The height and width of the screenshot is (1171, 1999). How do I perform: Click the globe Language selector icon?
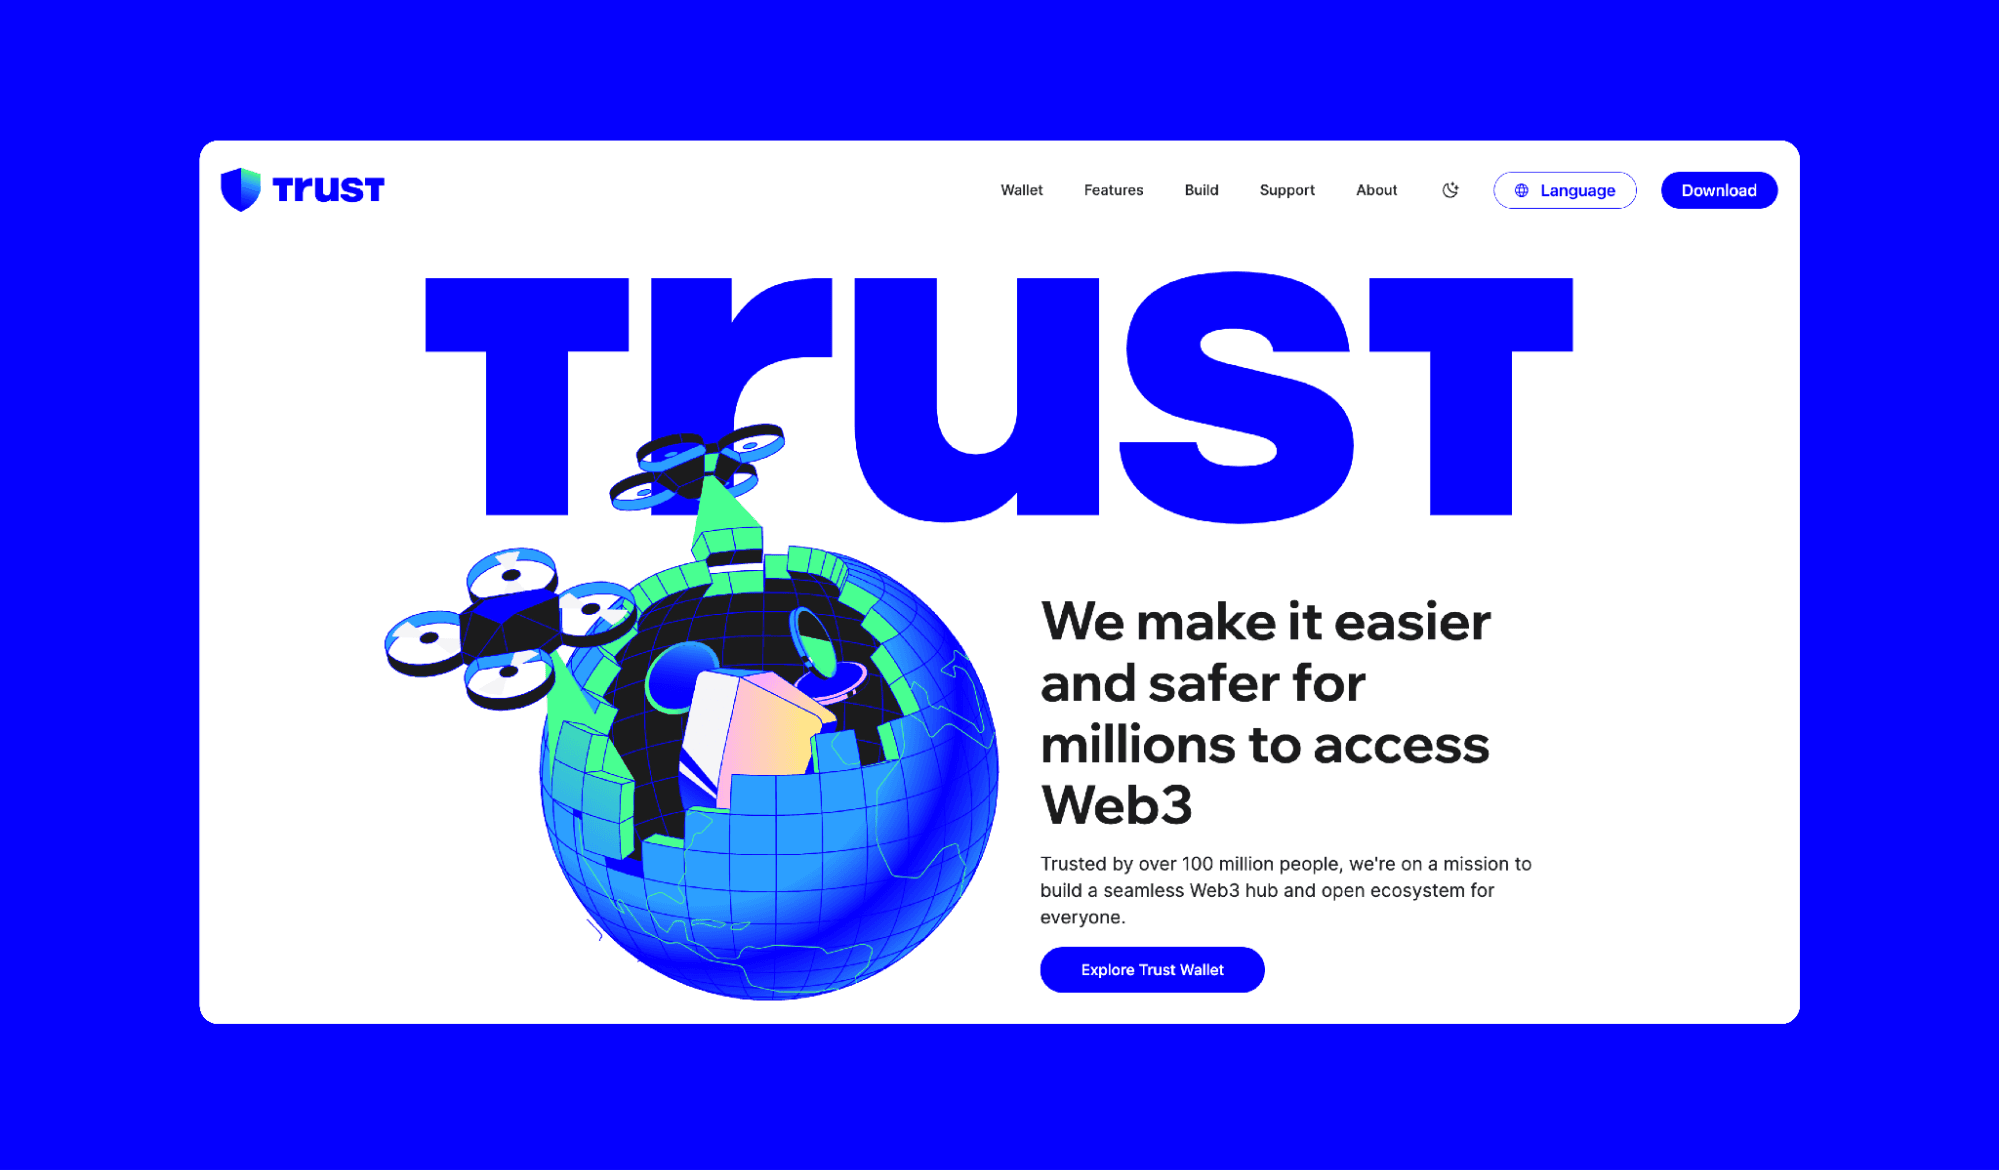pos(1521,190)
